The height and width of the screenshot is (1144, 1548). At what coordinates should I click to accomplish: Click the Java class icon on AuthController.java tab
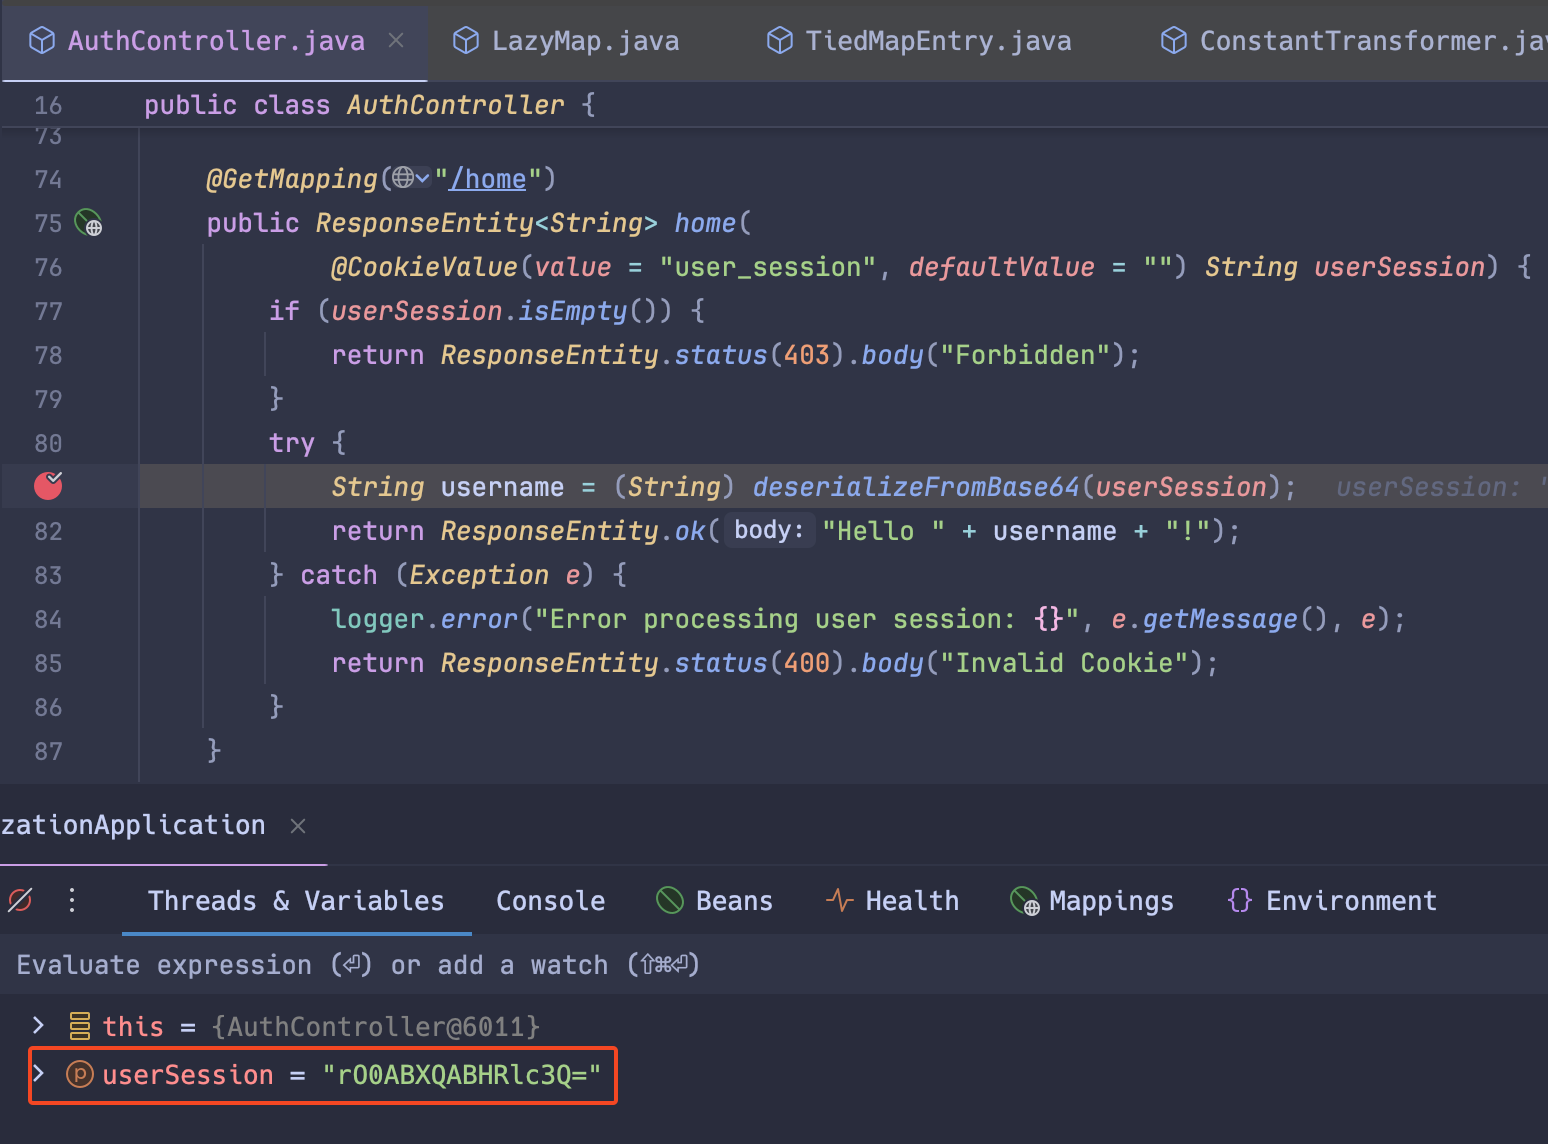click(x=40, y=40)
